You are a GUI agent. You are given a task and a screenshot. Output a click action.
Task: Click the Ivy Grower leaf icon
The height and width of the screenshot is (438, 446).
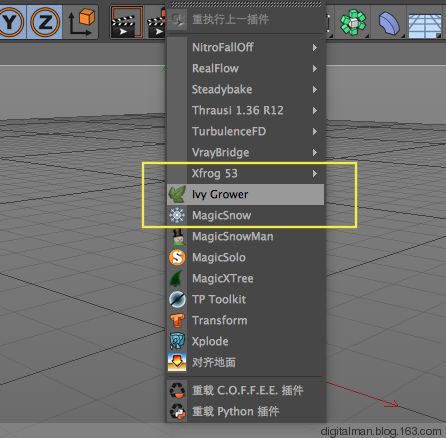point(177,194)
